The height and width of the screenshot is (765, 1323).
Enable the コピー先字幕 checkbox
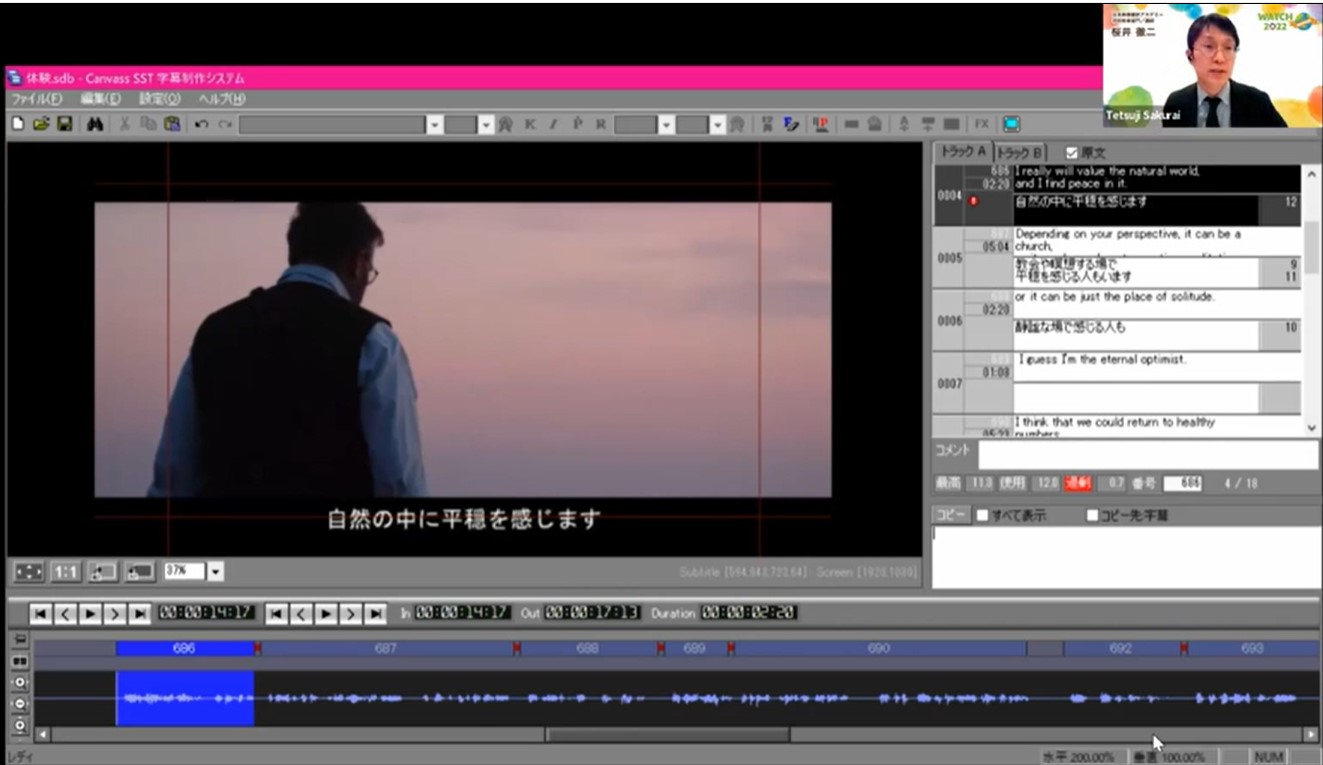[x=1092, y=516]
